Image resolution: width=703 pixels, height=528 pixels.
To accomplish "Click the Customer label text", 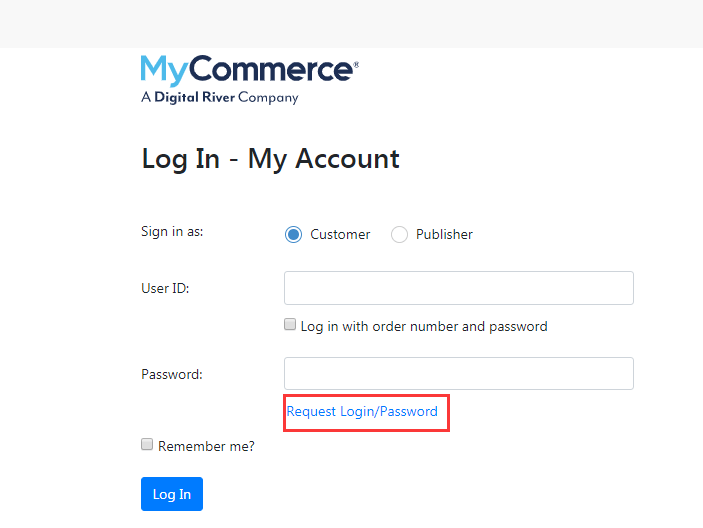I will click(340, 234).
